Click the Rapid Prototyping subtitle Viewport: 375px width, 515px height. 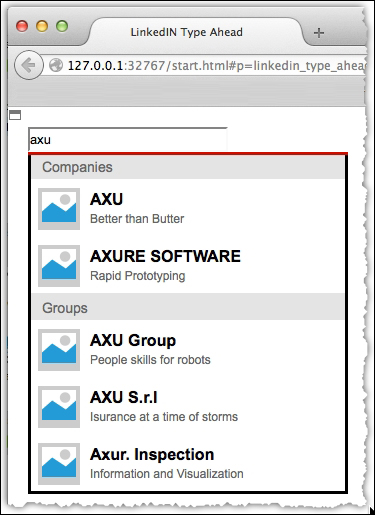pyautogui.click(x=138, y=276)
